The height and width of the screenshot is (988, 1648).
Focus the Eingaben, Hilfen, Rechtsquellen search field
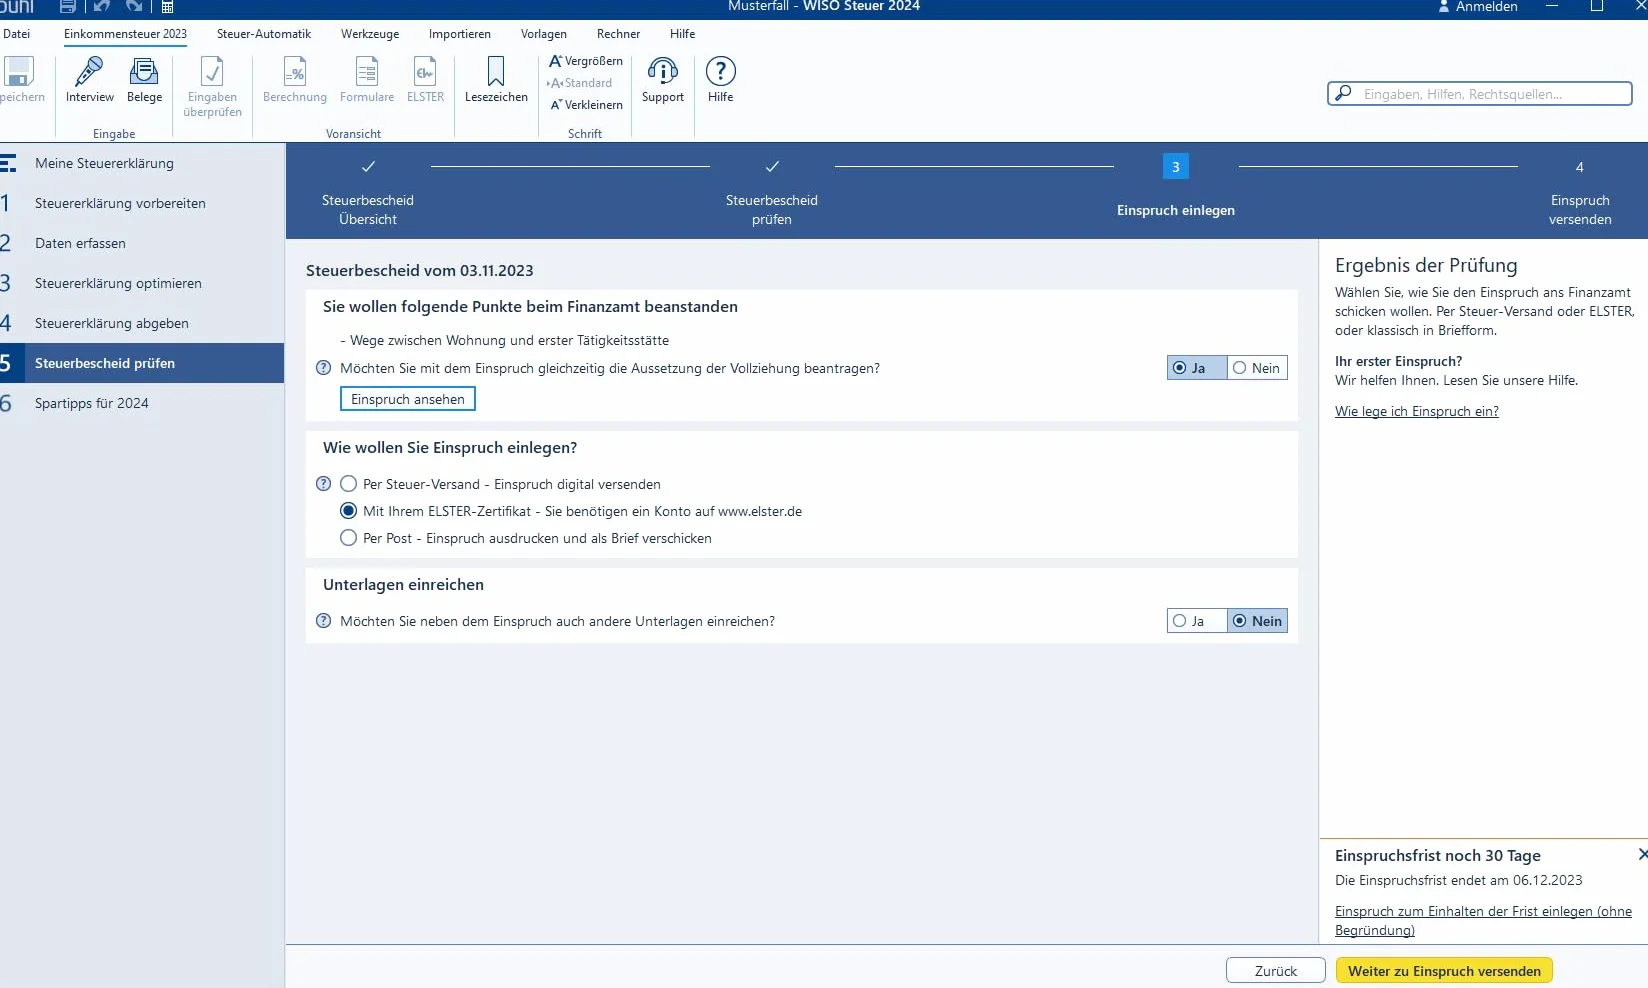(x=1480, y=94)
